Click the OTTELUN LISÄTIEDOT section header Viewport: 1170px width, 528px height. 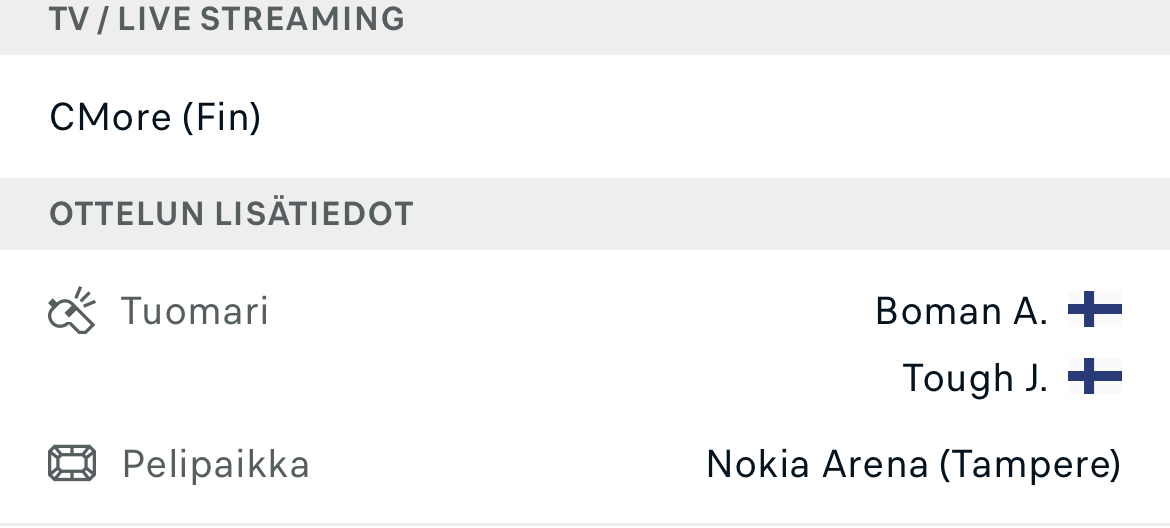pos(231,214)
